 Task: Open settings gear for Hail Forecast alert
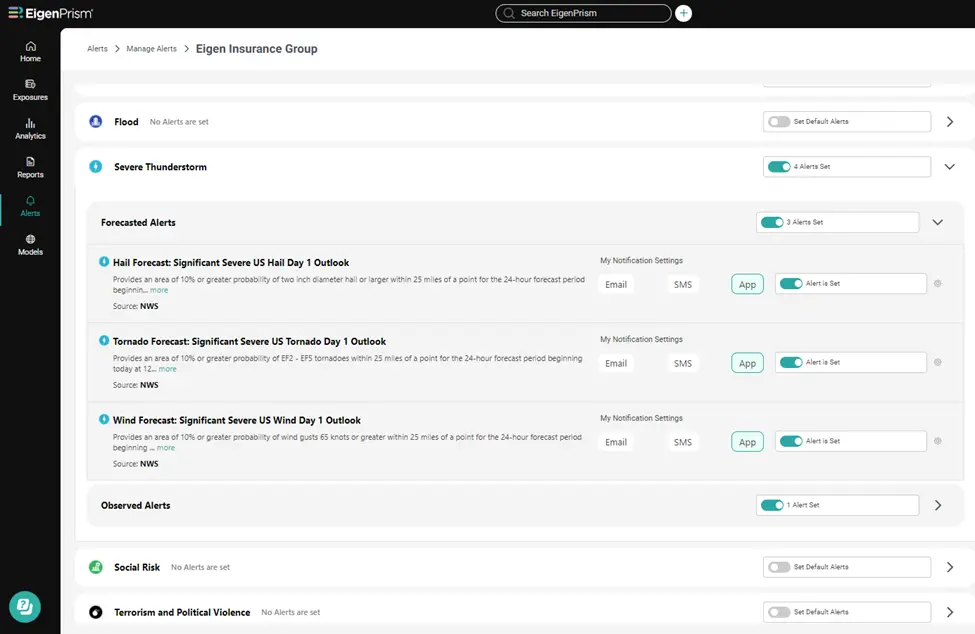click(938, 283)
